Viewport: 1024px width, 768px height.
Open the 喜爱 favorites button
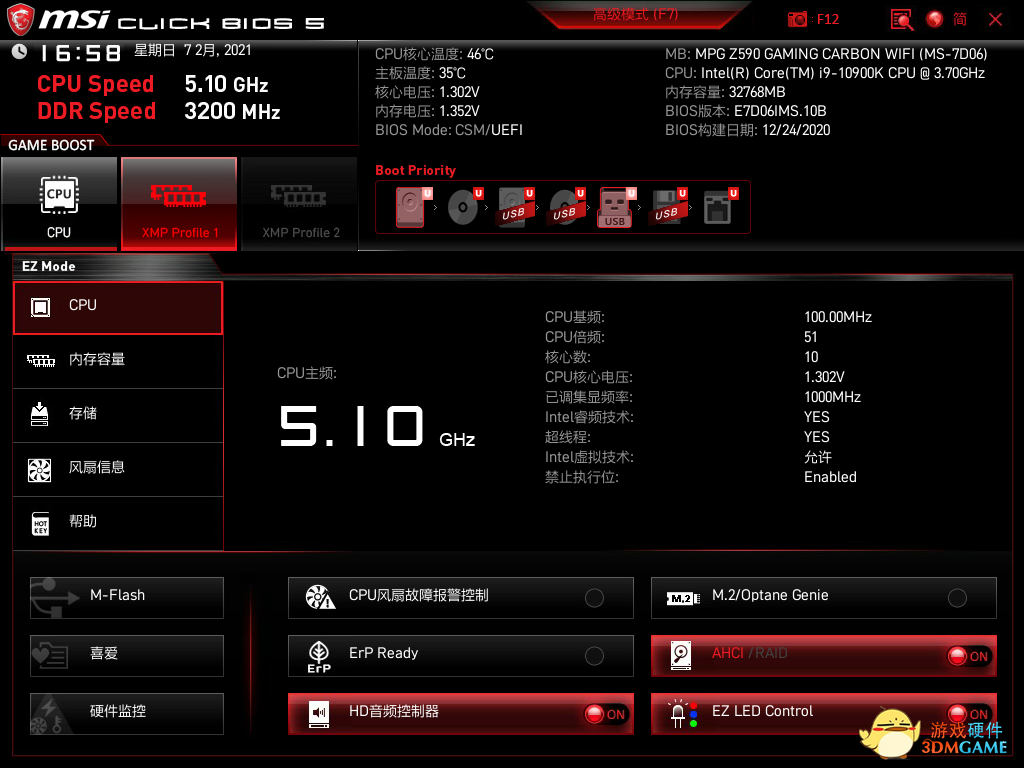[127, 656]
